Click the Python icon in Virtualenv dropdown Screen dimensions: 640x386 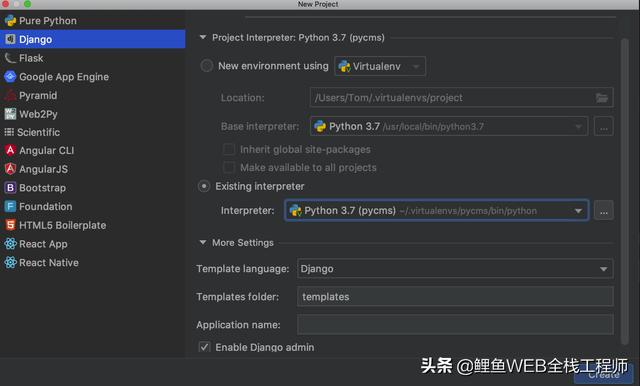pyautogui.click(x=344, y=66)
